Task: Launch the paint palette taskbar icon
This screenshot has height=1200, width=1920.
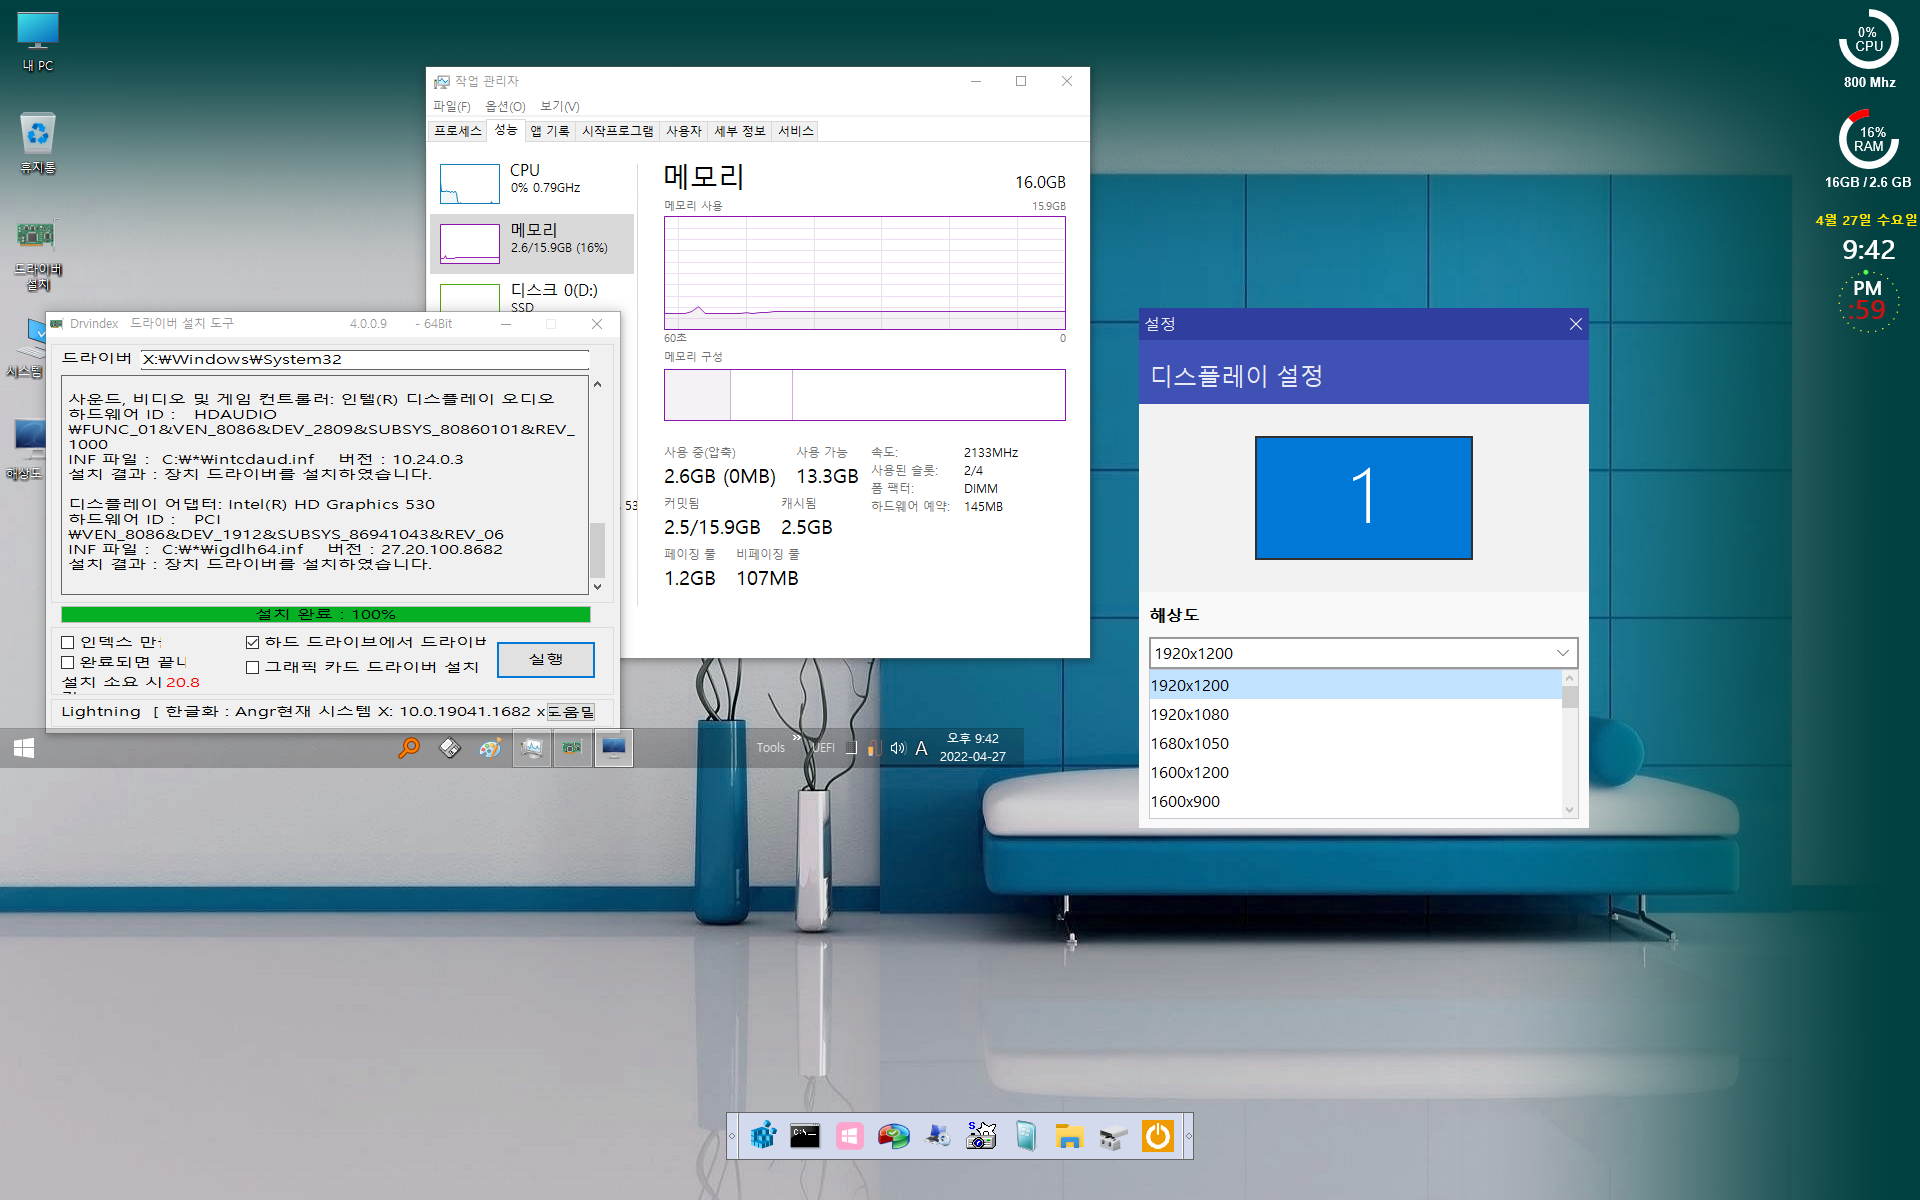Action: pyautogui.click(x=490, y=747)
